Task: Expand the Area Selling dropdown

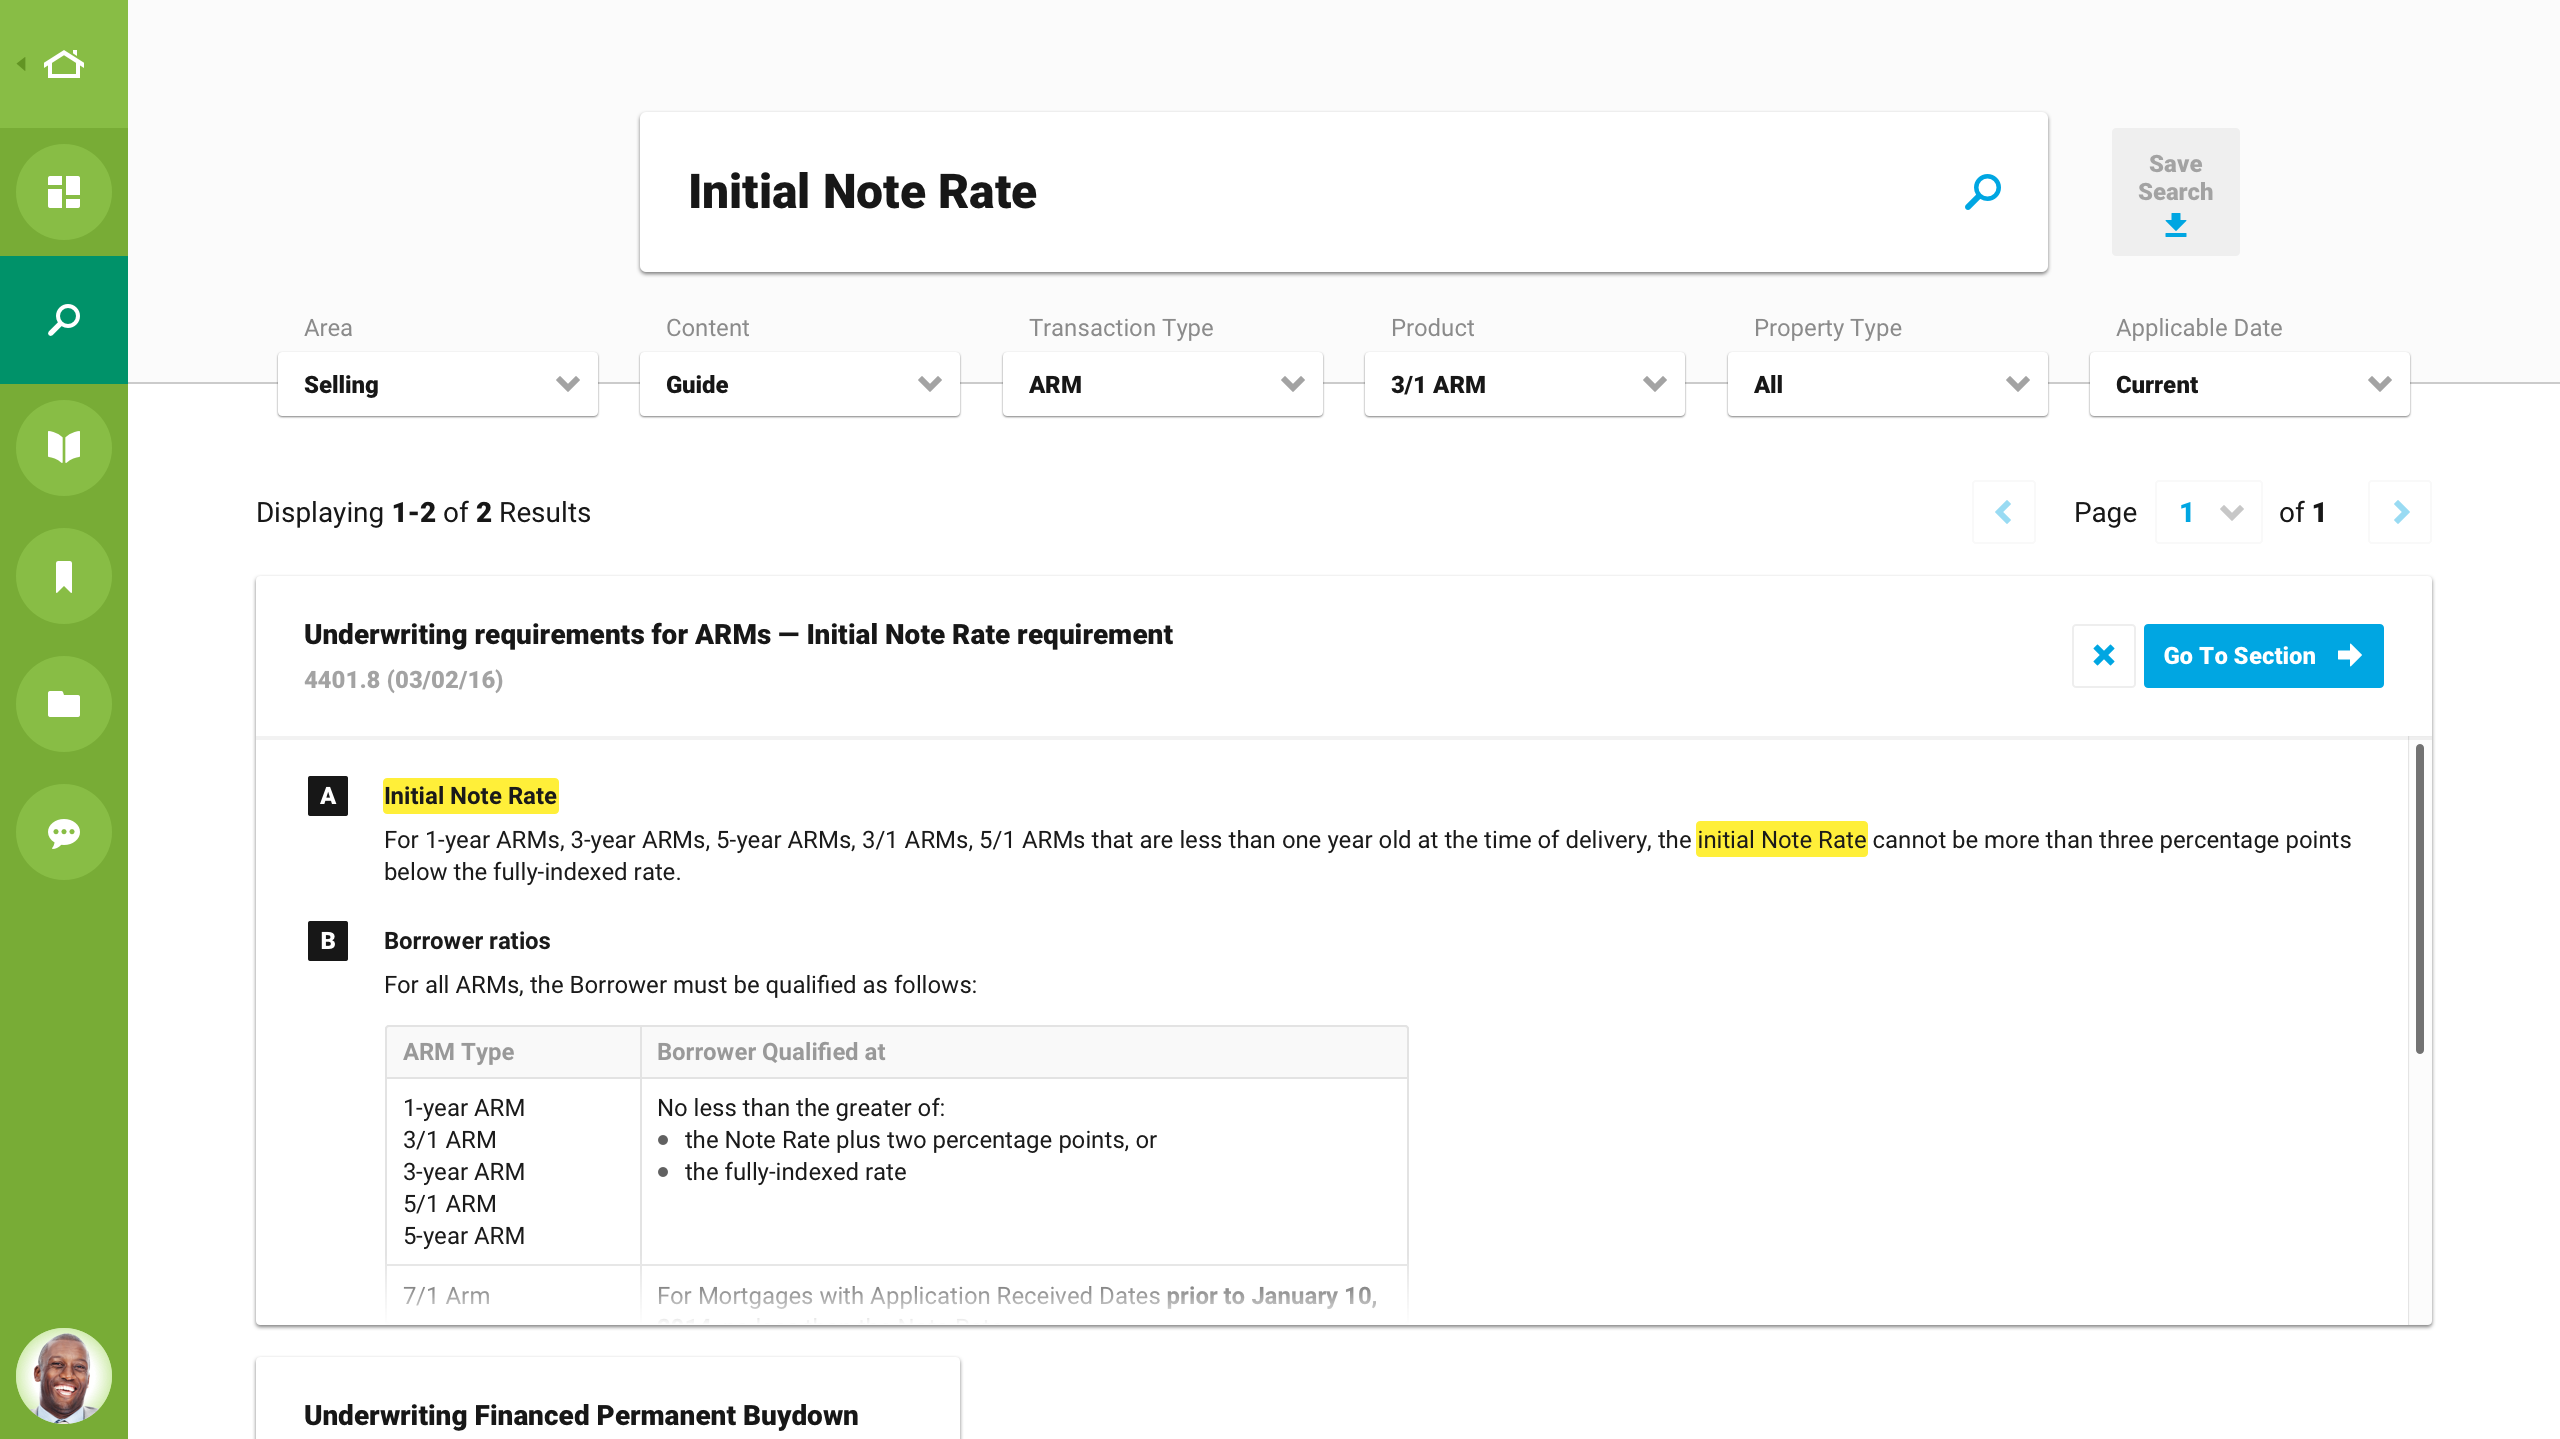Action: 438,384
